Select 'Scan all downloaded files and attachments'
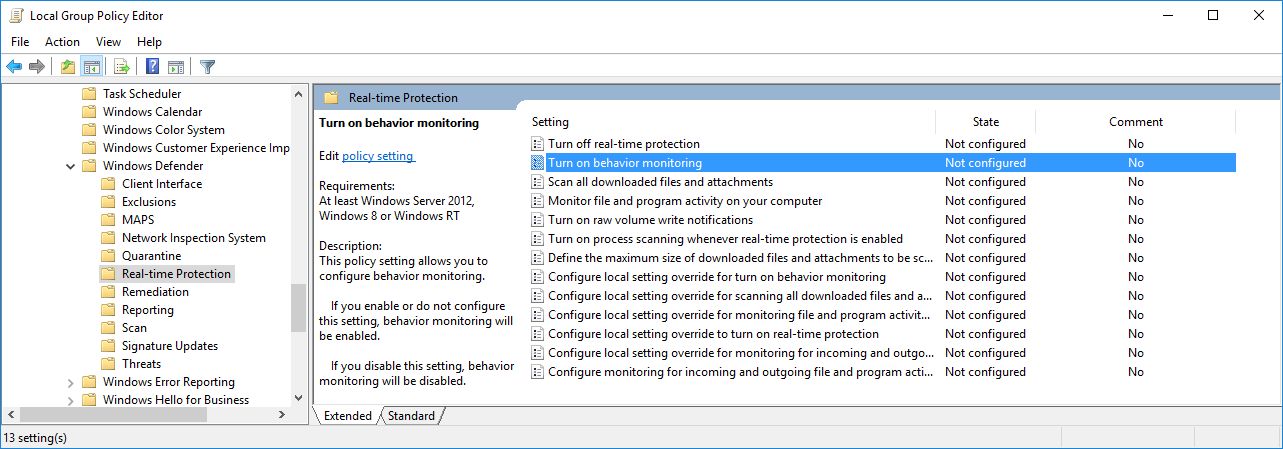 point(660,182)
